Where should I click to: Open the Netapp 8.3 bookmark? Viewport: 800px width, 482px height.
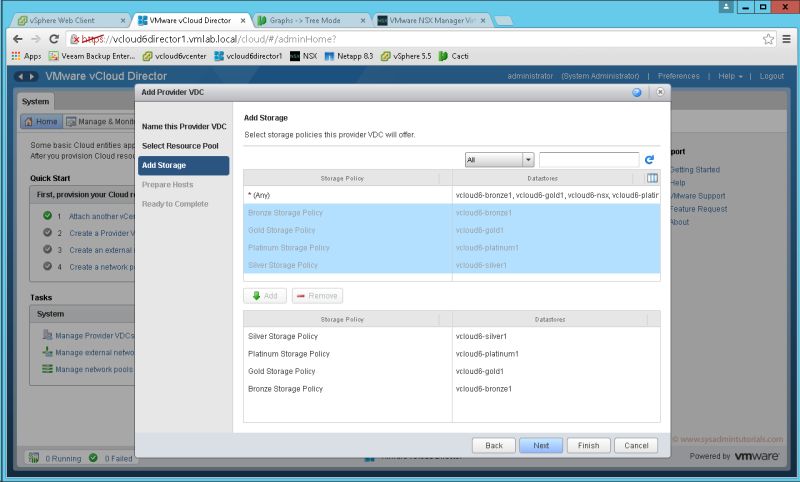(x=349, y=56)
